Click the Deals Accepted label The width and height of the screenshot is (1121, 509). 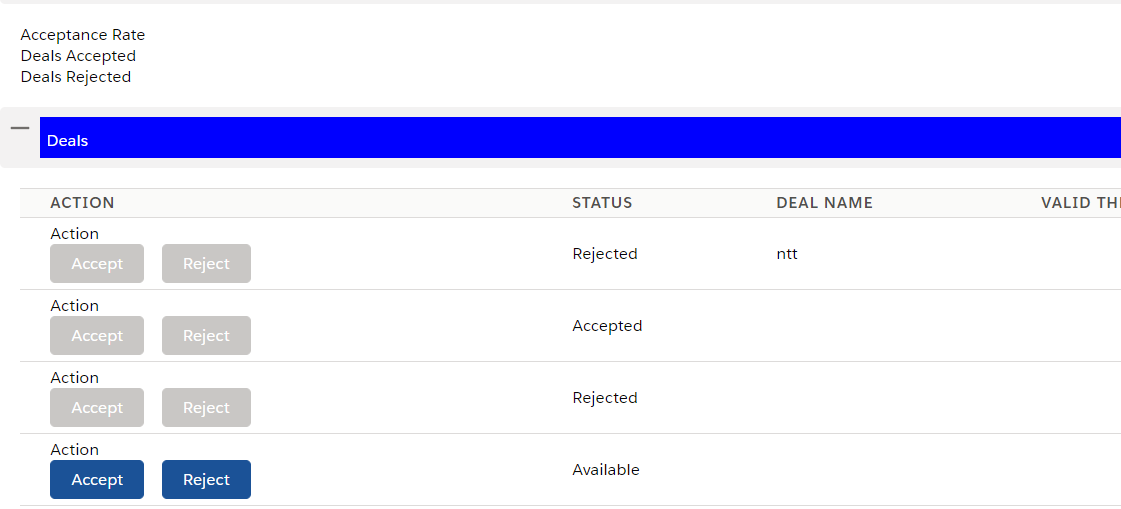pyautogui.click(x=78, y=56)
